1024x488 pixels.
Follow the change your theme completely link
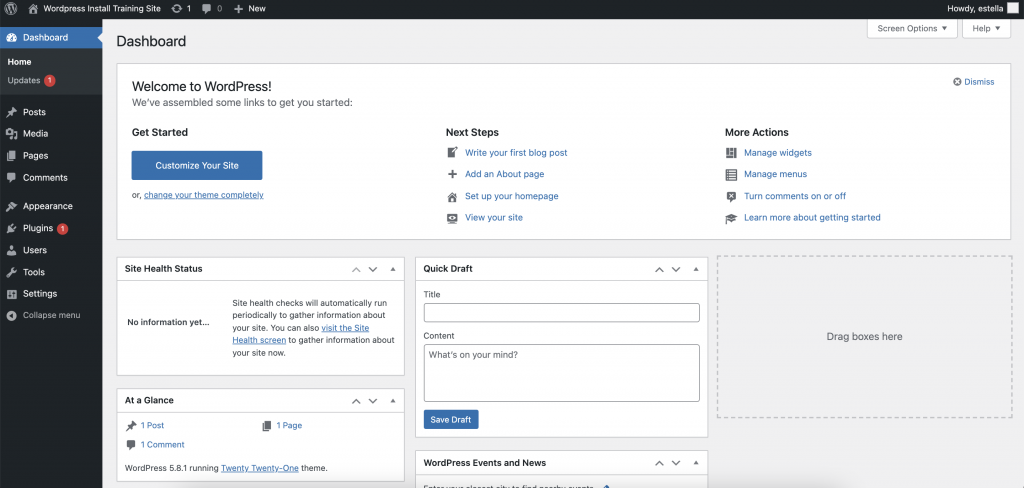click(x=204, y=195)
